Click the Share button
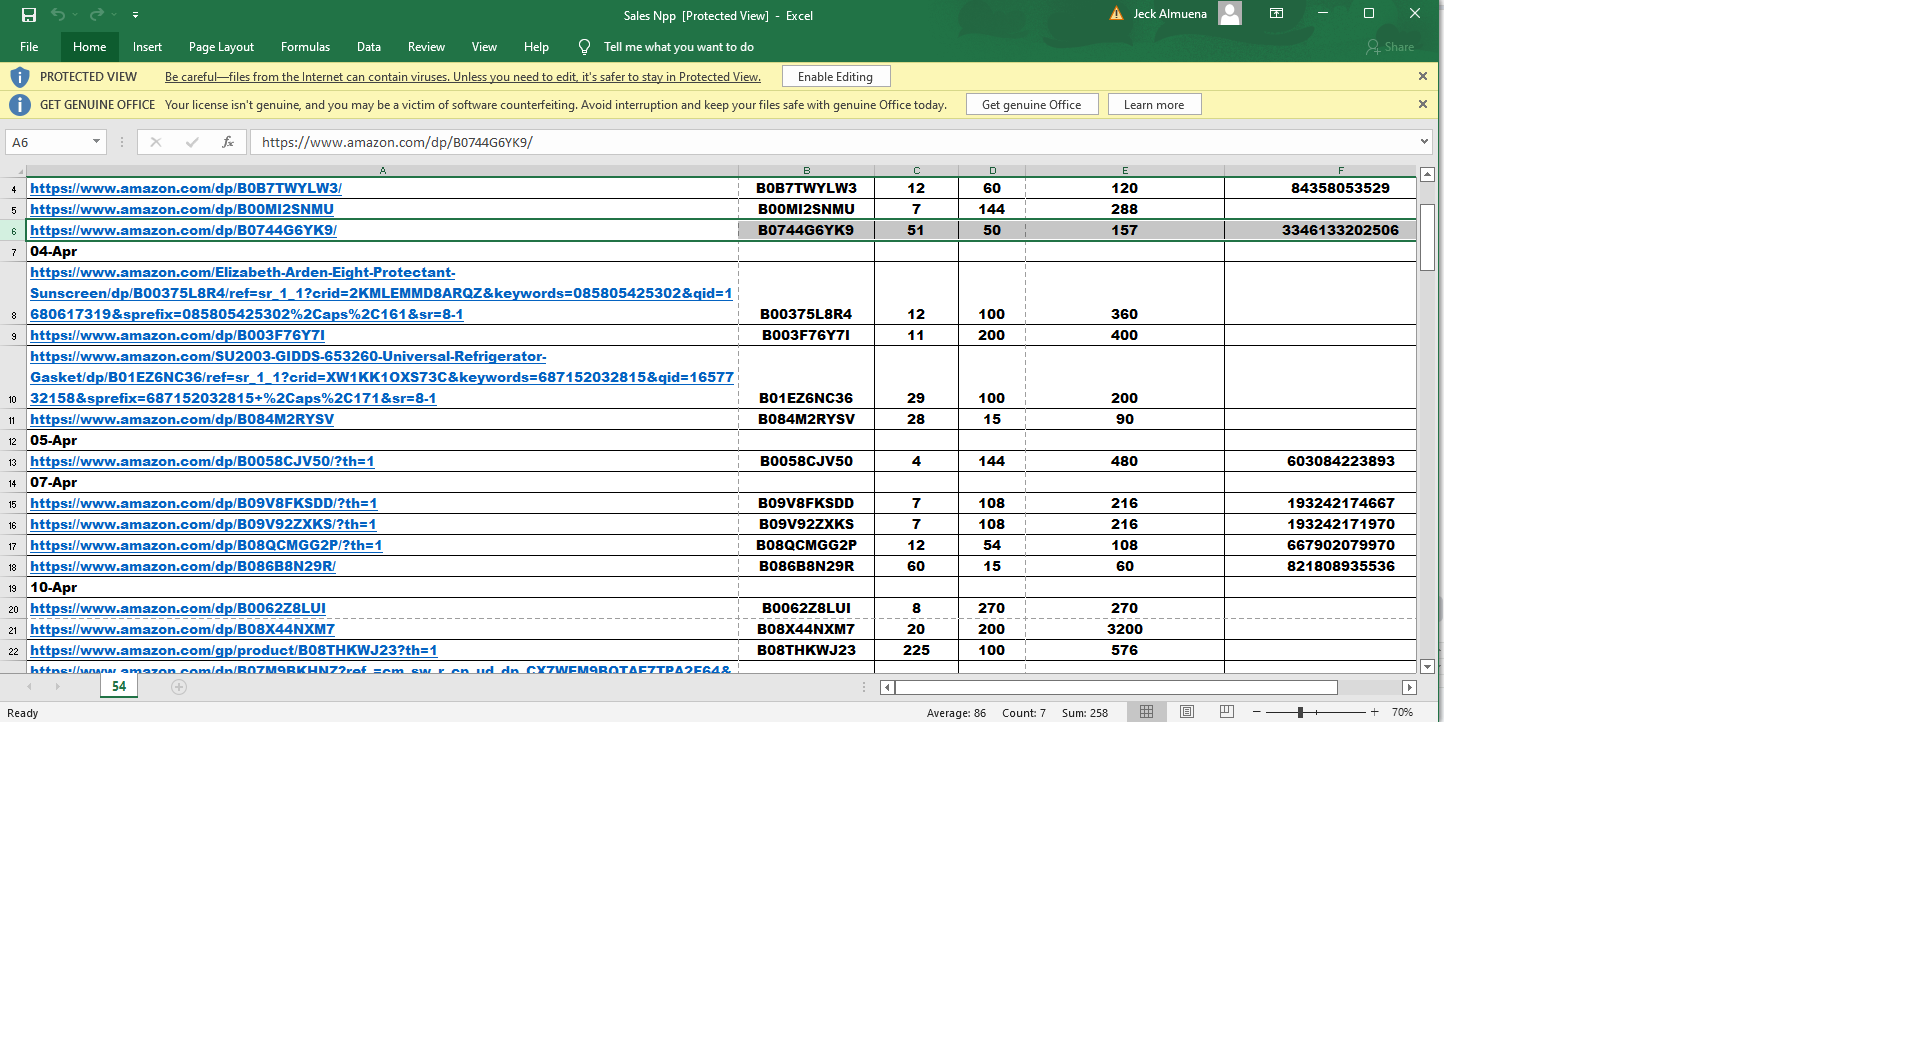1922x1042 pixels. [x=1390, y=47]
